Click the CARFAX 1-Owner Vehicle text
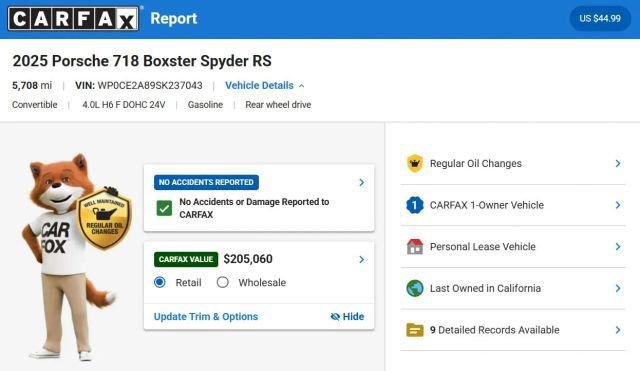The image size is (640, 371). click(487, 205)
